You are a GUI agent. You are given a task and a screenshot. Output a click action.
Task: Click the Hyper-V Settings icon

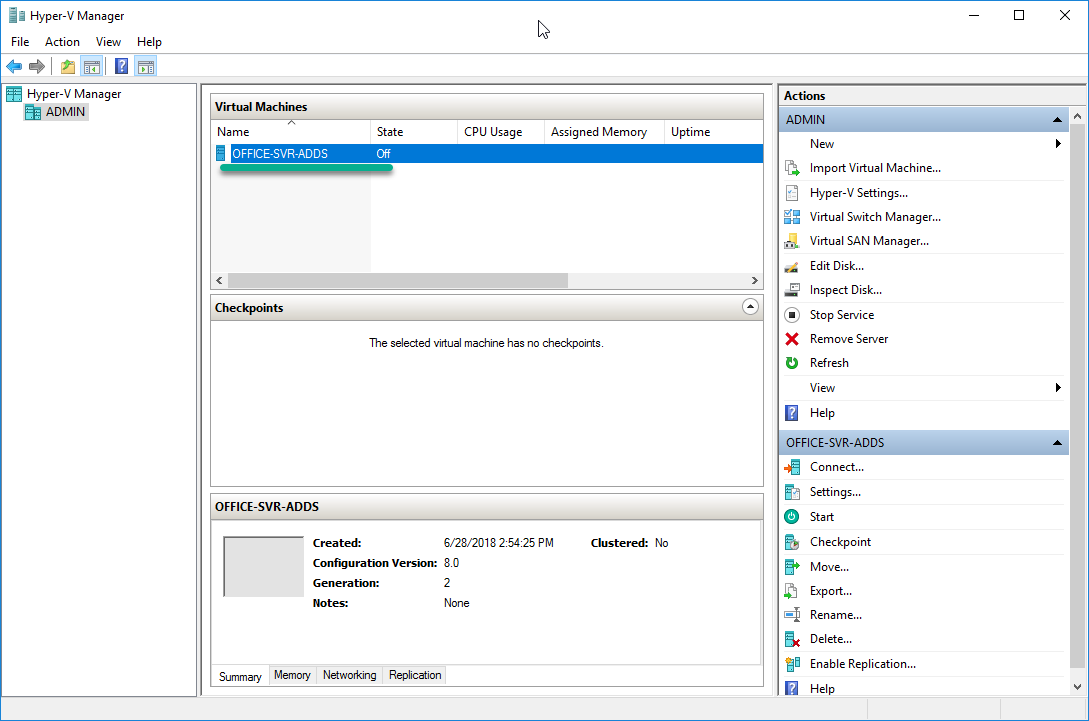792,193
